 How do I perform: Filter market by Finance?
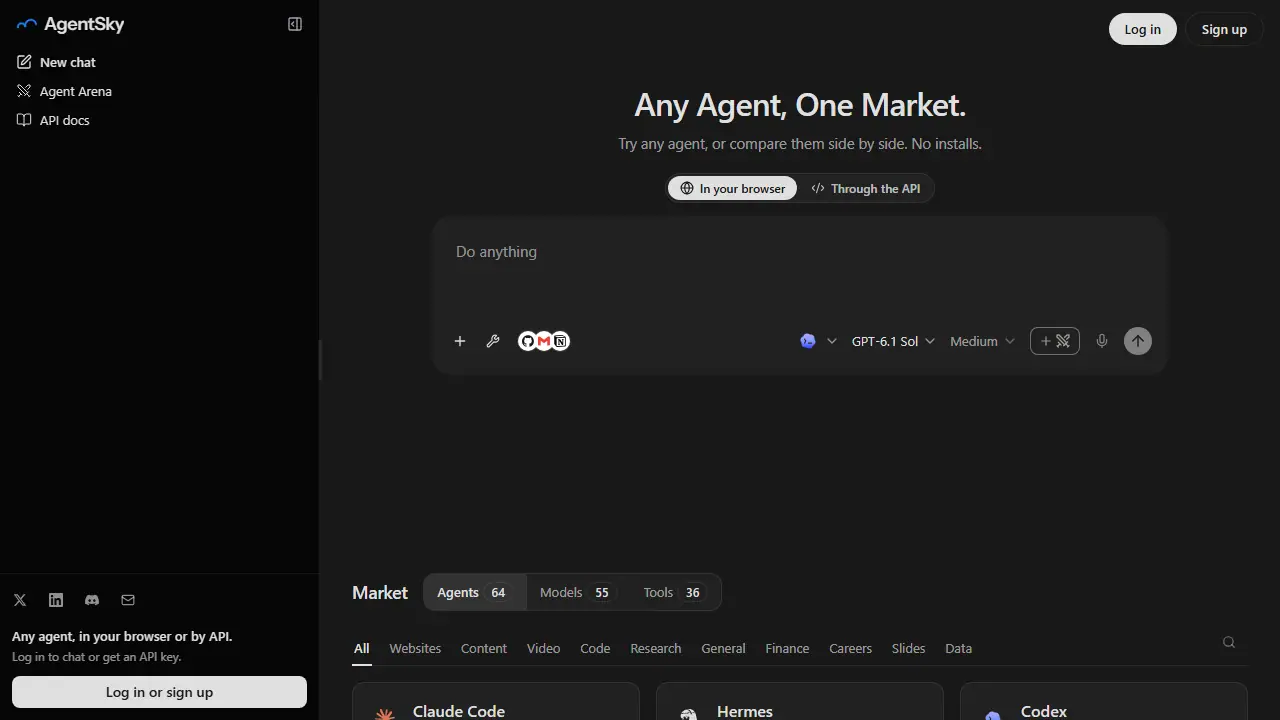[x=787, y=648]
